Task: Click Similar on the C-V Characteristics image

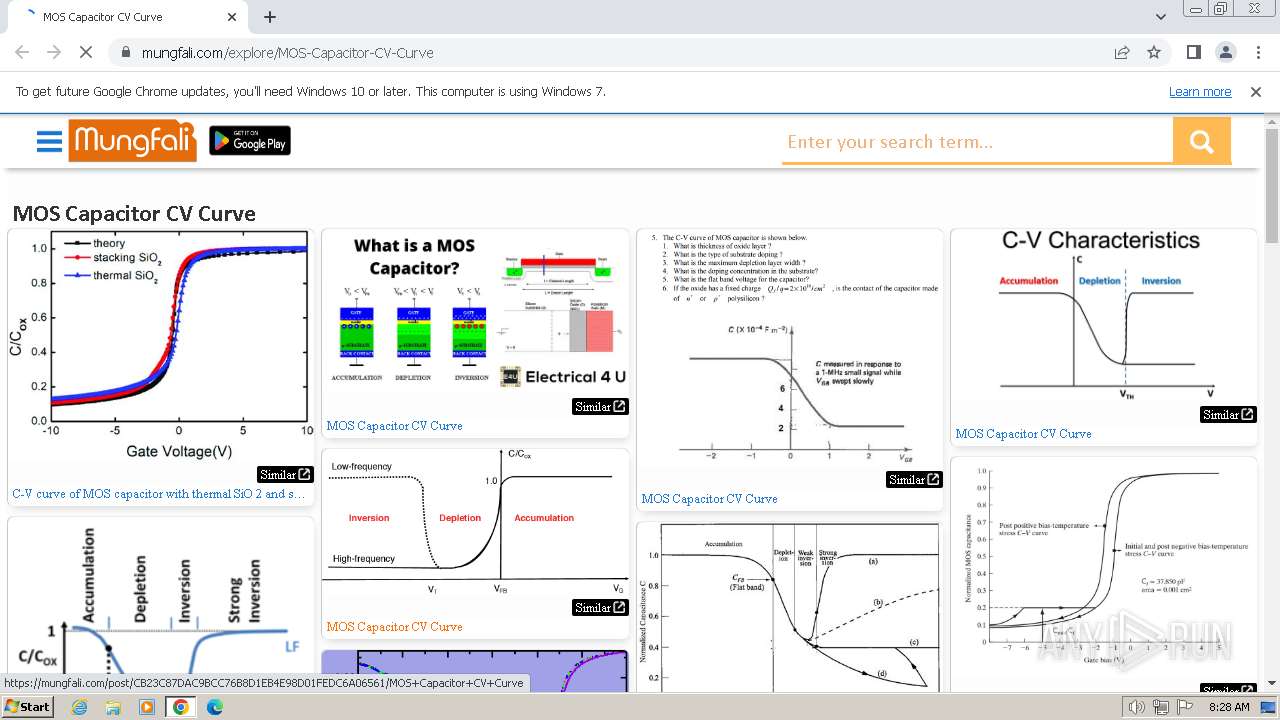Action: (x=1228, y=414)
